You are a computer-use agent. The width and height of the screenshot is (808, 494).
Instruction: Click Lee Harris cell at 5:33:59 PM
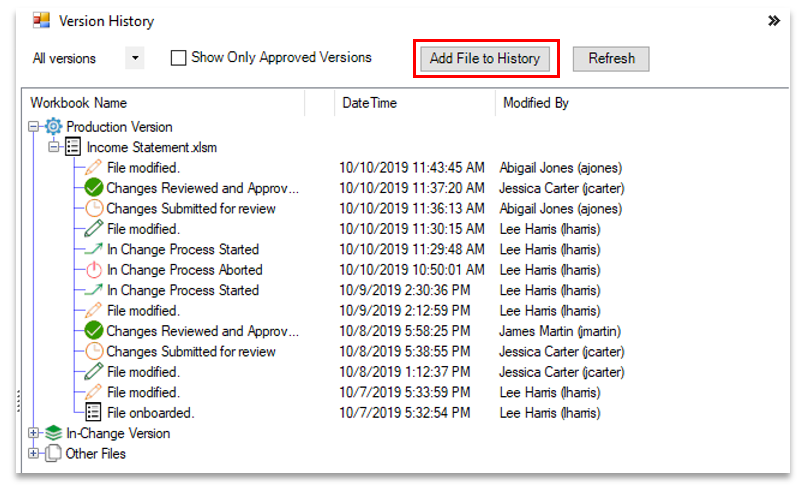click(550, 393)
